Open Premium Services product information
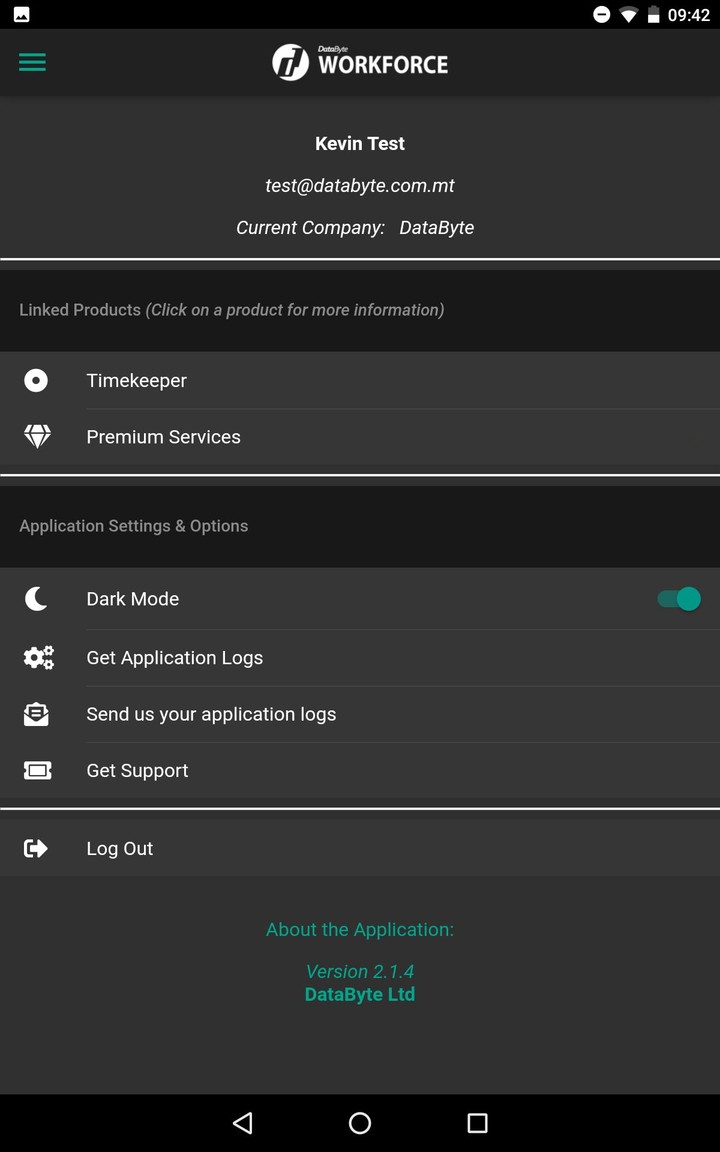Screen dimensions: 720x1152 coord(163,436)
